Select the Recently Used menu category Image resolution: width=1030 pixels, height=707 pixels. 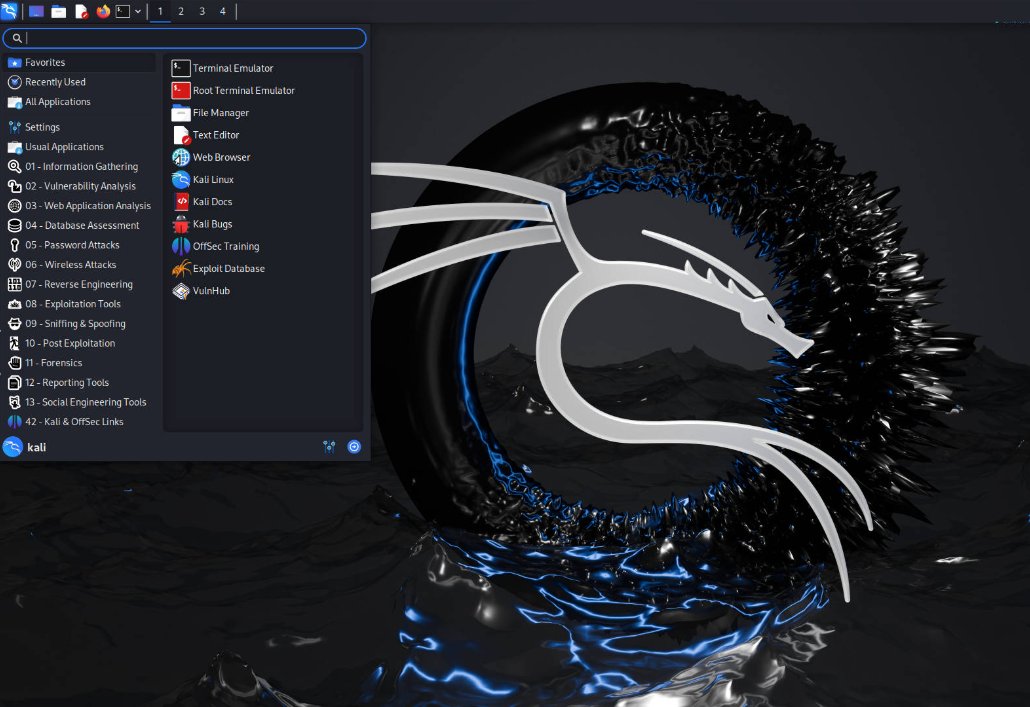click(x=55, y=82)
